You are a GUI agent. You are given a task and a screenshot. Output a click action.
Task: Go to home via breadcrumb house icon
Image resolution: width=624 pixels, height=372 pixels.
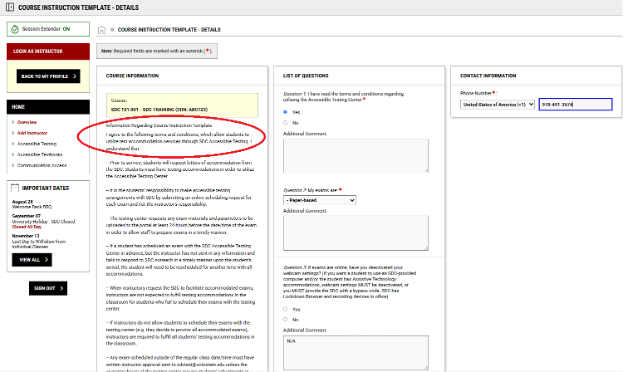pos(102,30)
